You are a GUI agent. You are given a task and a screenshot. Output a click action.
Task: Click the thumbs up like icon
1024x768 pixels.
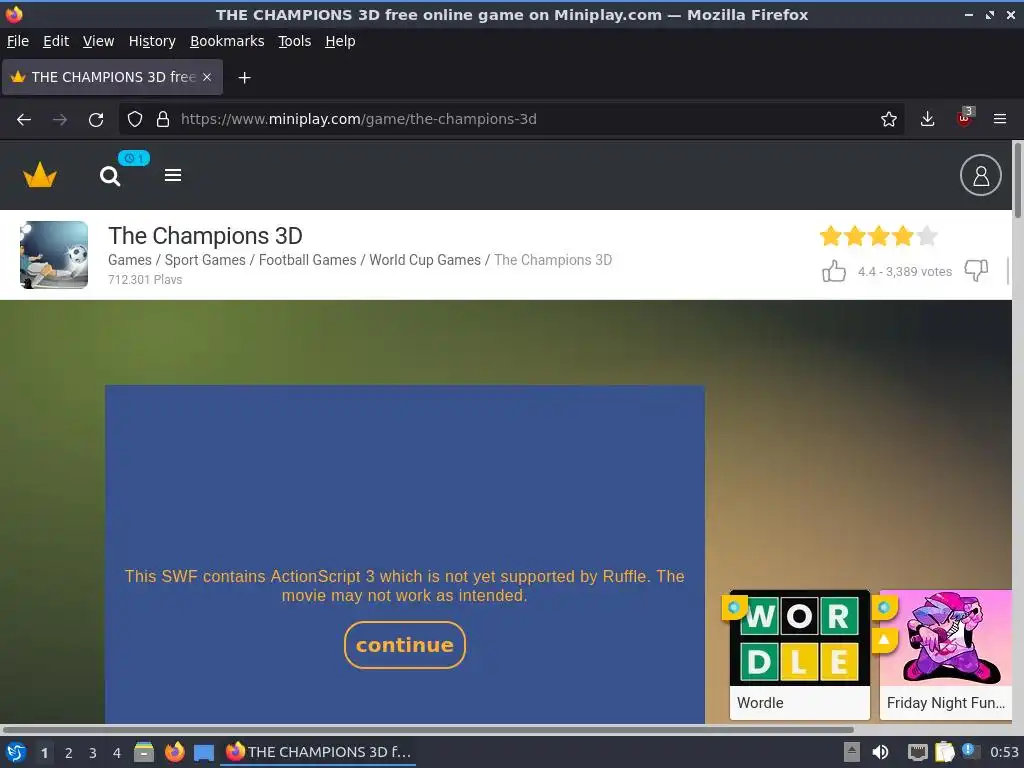834,271
